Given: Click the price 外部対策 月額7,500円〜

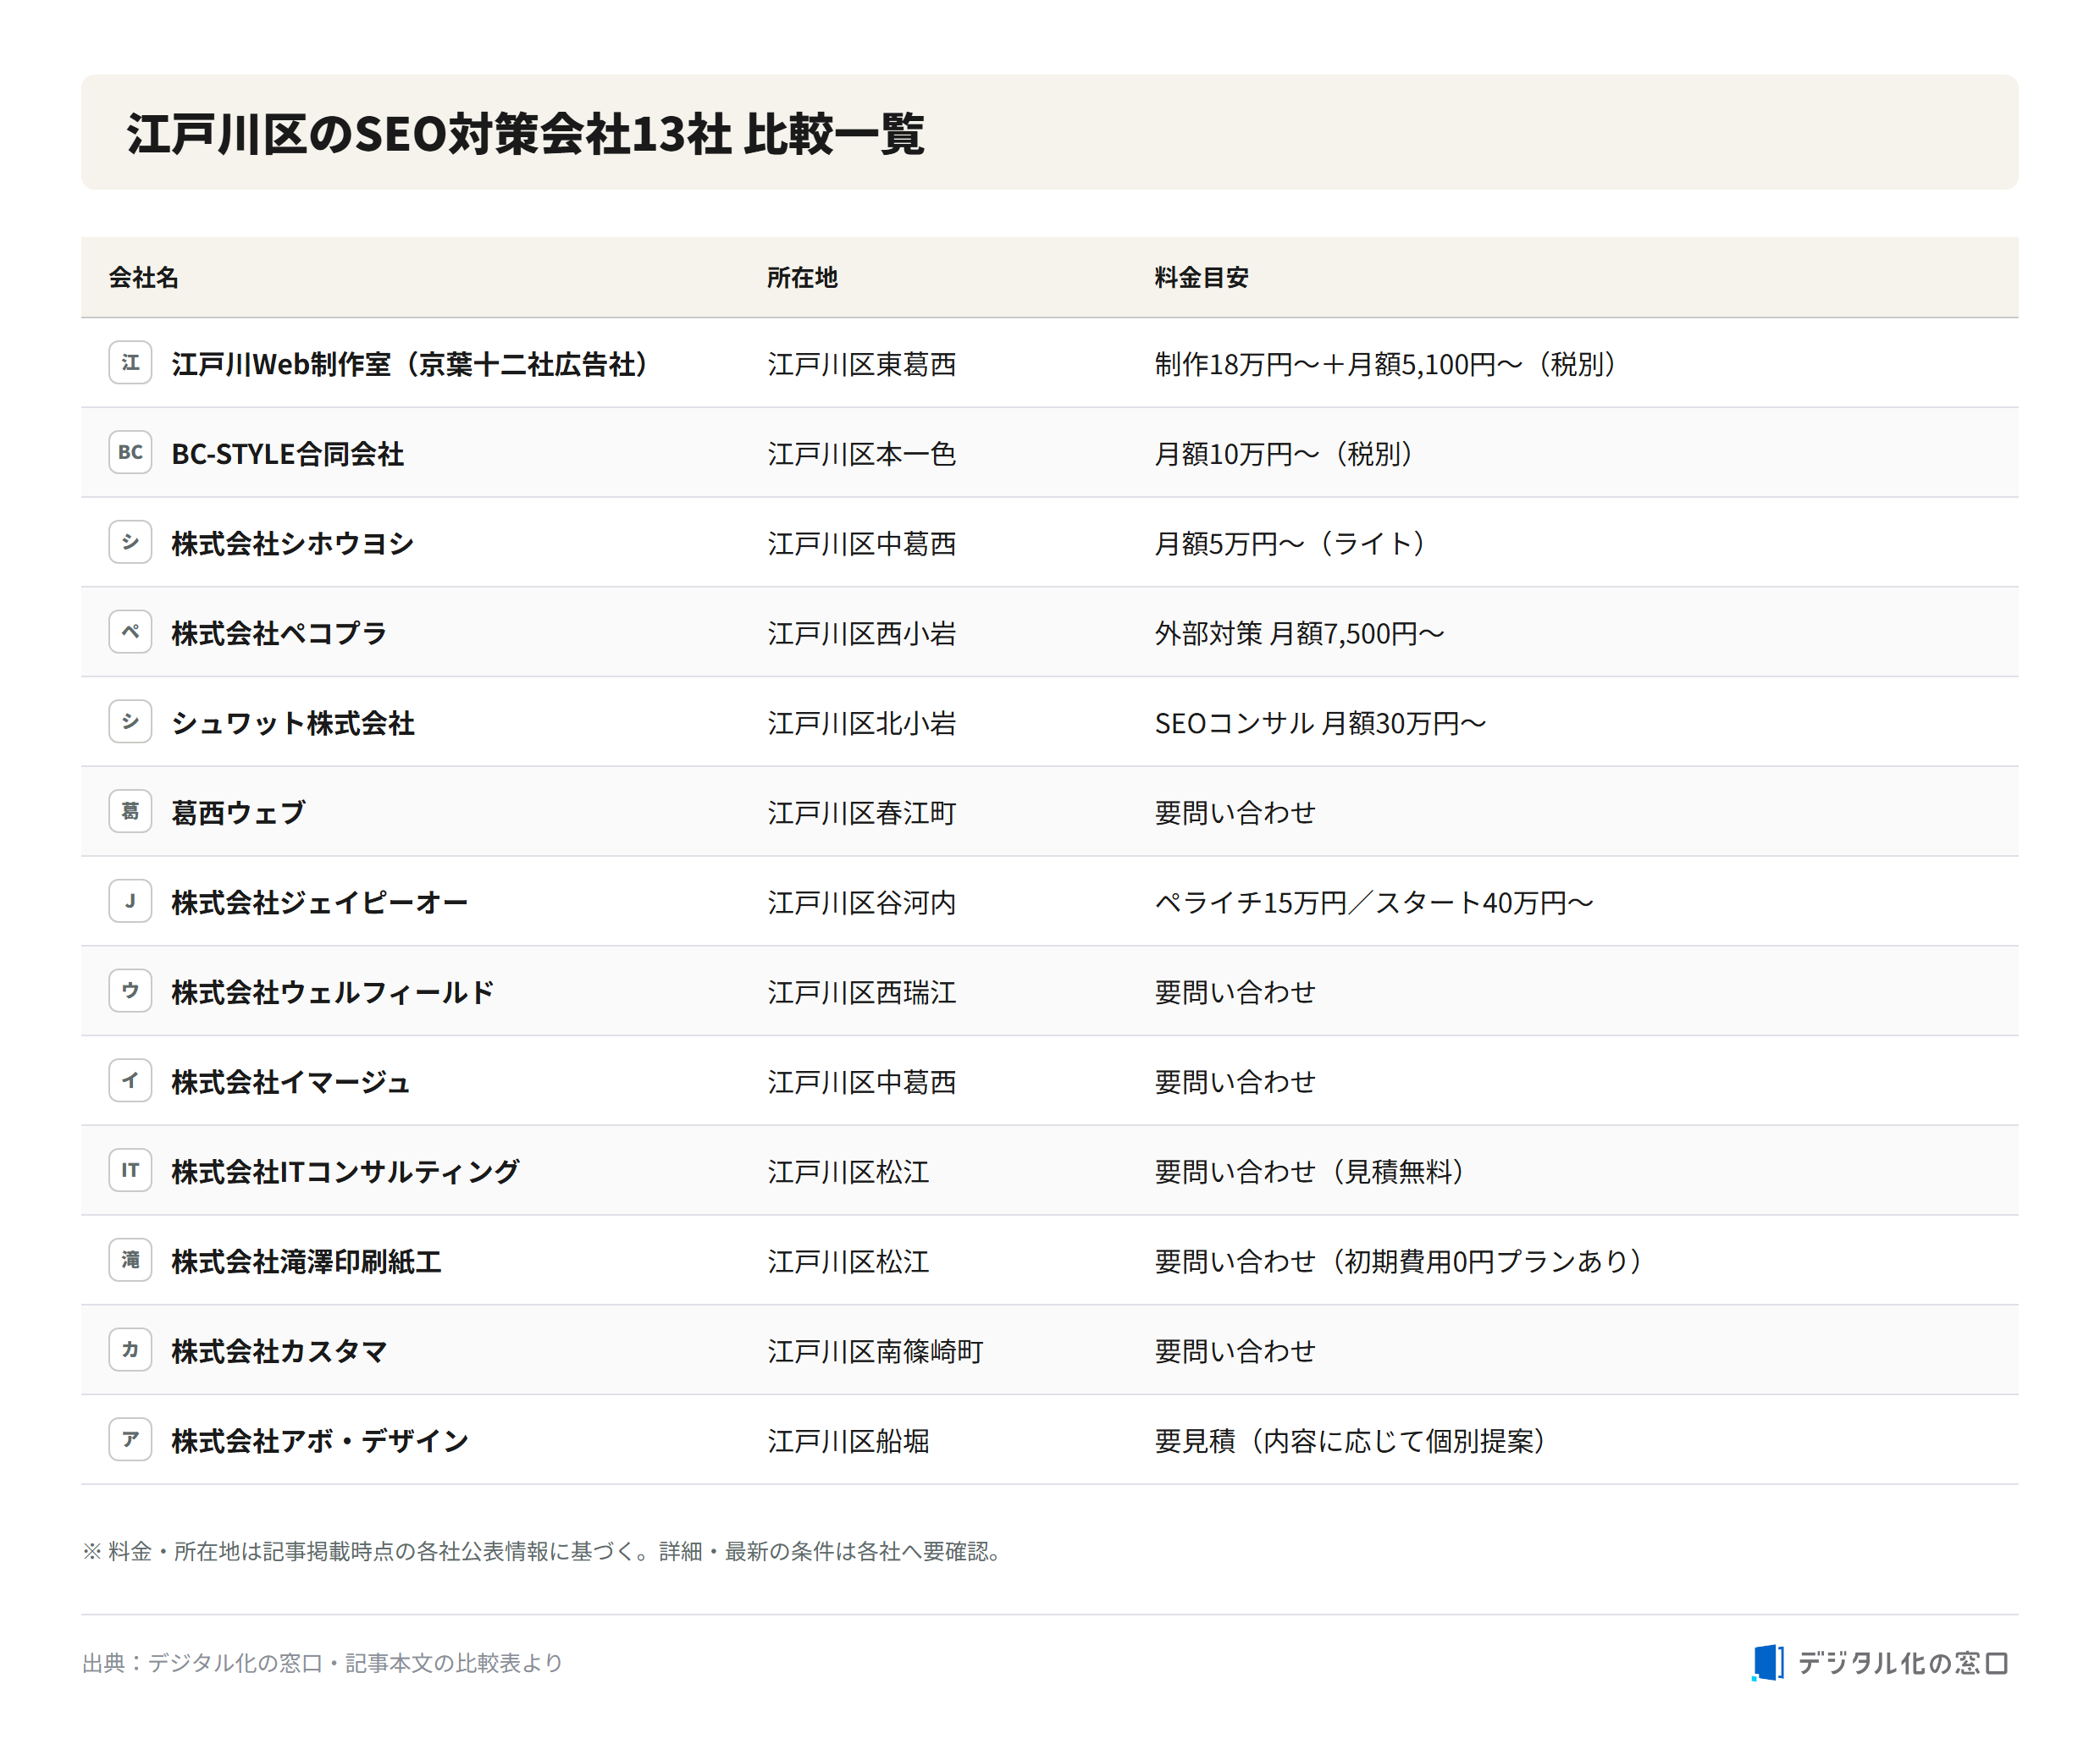Looking at the screenshot, I should pyautogui.click(x=1300, y=633).
